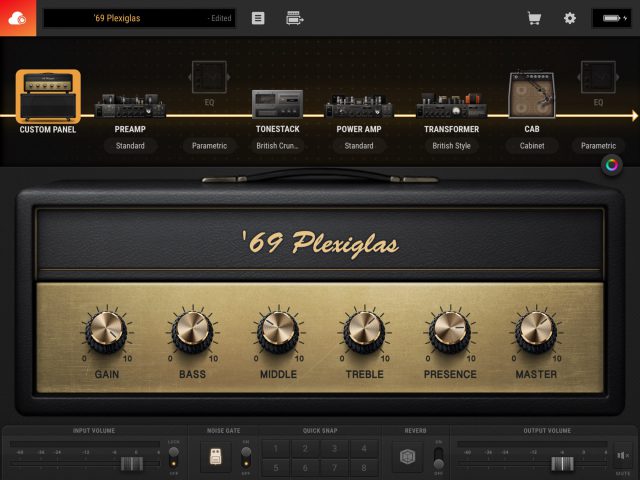Open Cab Cabinet type selector
The width and height of the screenshot is (640, 480).
pyautogui.click(x=532, y=146)
